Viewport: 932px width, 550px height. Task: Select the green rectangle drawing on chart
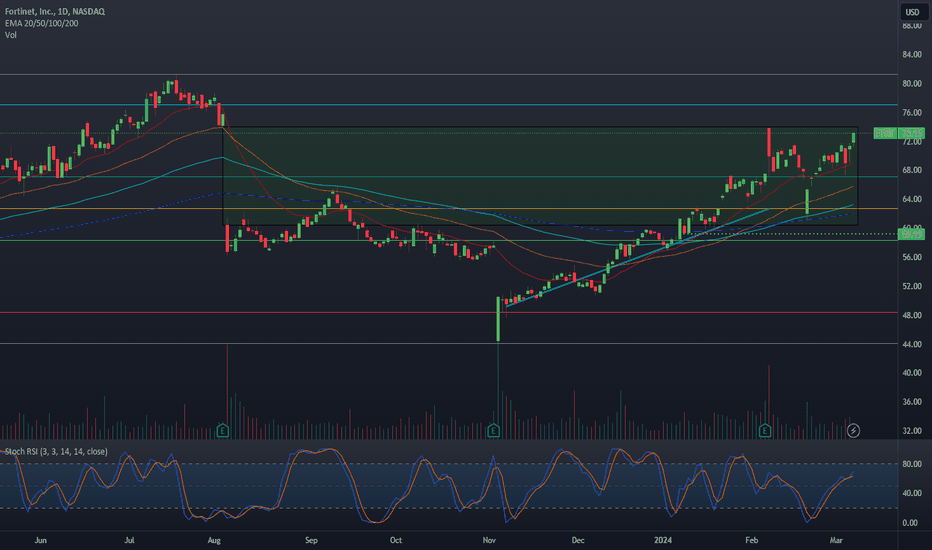[x=540, y=176]
